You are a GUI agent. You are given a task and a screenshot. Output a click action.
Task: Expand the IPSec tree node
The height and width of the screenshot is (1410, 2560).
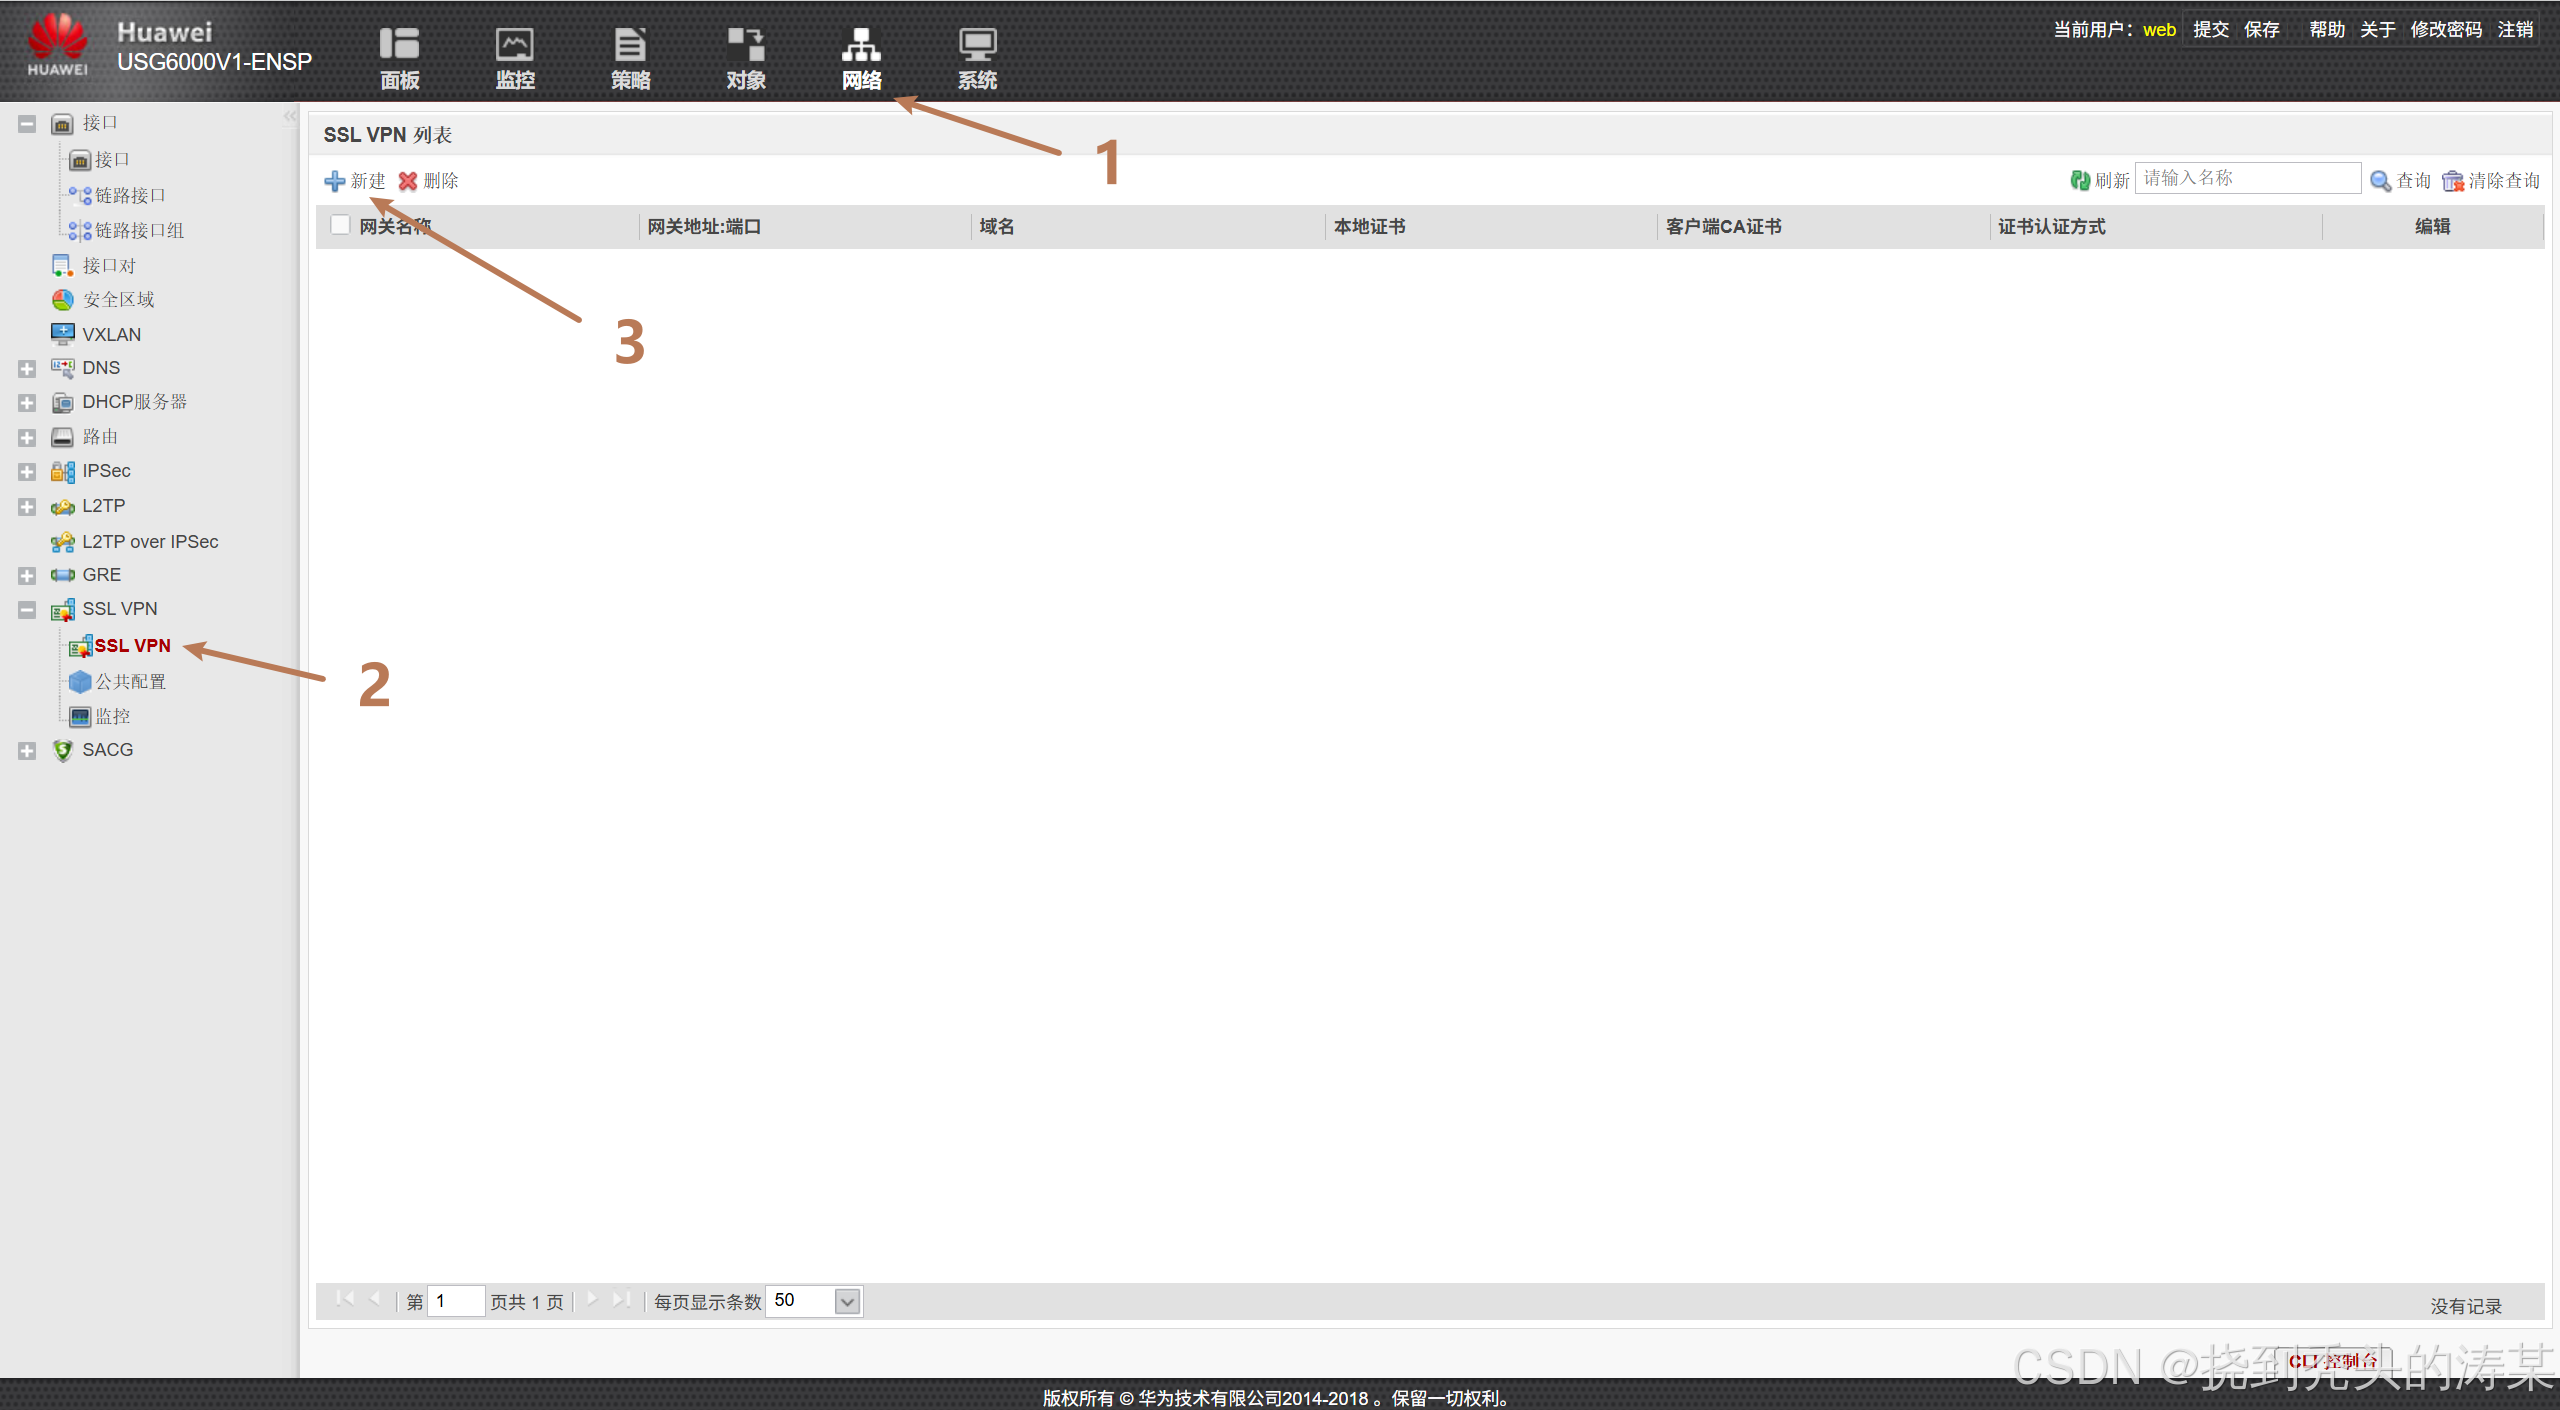pos(27,472)
